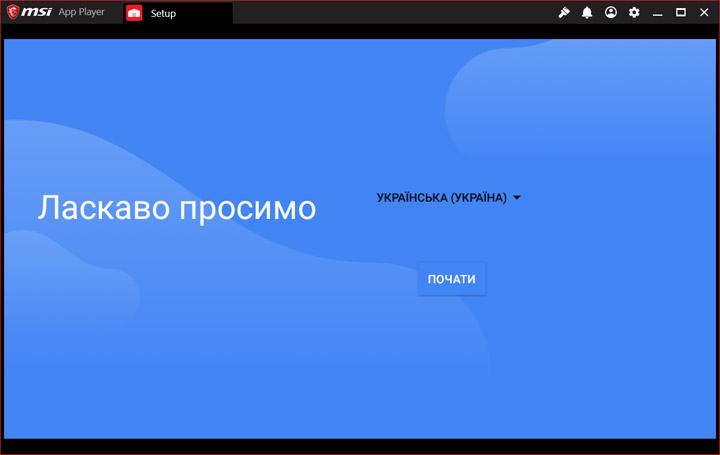
Task: Close the App Player window
Action: (x=704, y=12)
